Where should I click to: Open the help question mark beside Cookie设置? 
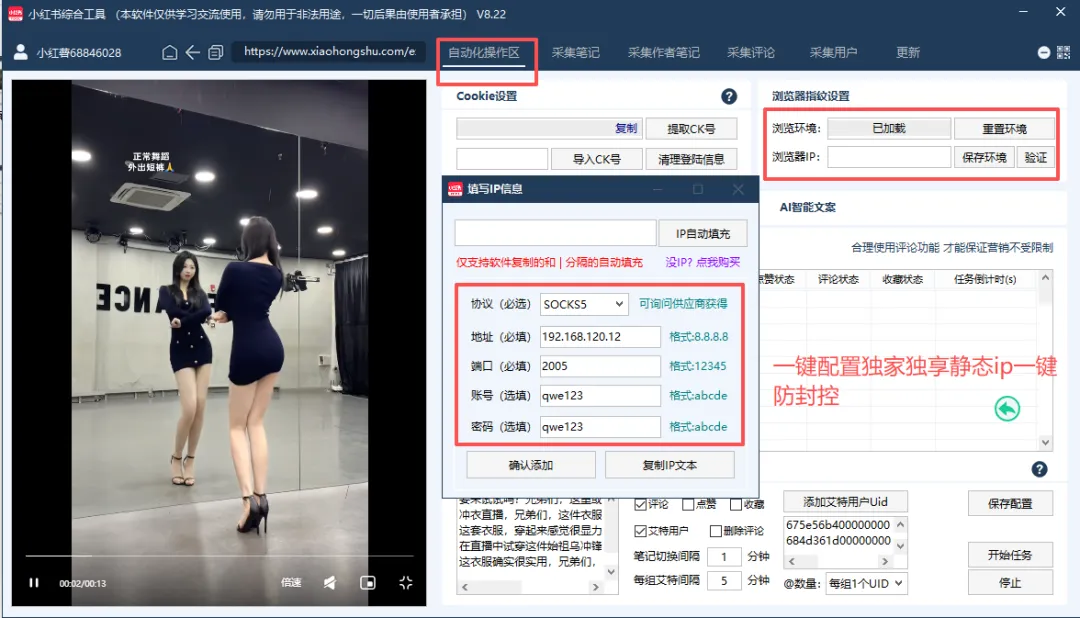(729, 94)
